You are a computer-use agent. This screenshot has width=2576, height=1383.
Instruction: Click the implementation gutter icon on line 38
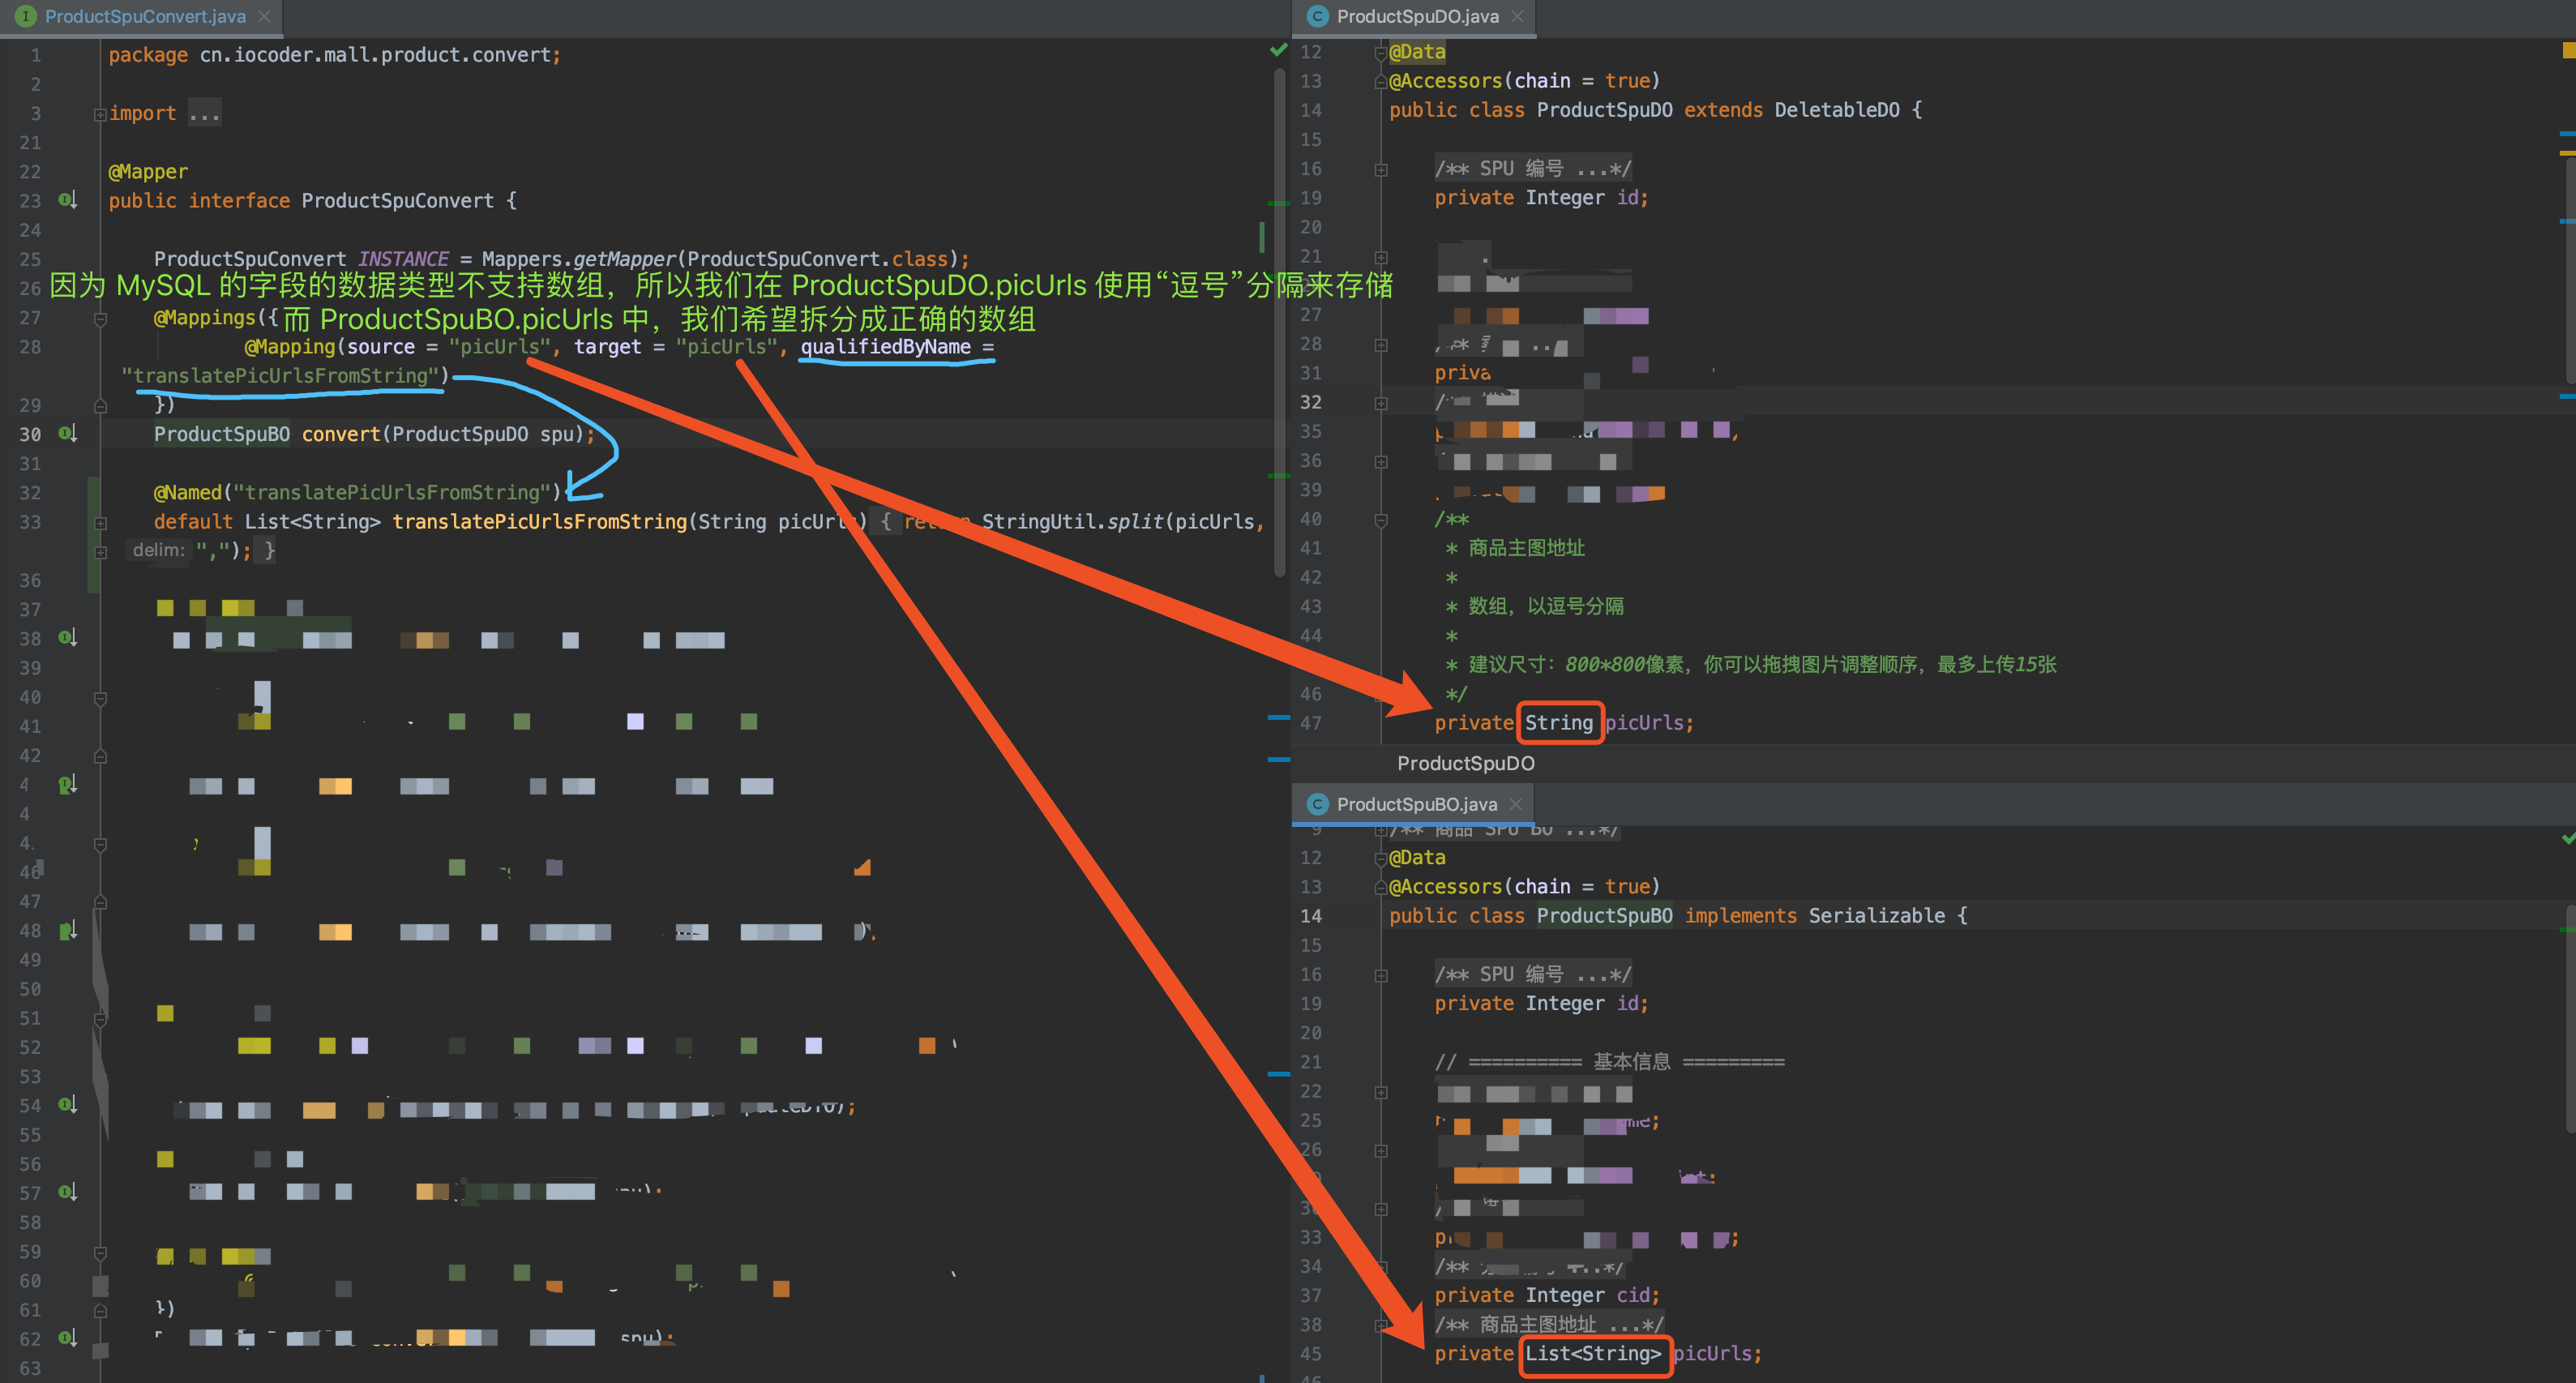[67, 638]
